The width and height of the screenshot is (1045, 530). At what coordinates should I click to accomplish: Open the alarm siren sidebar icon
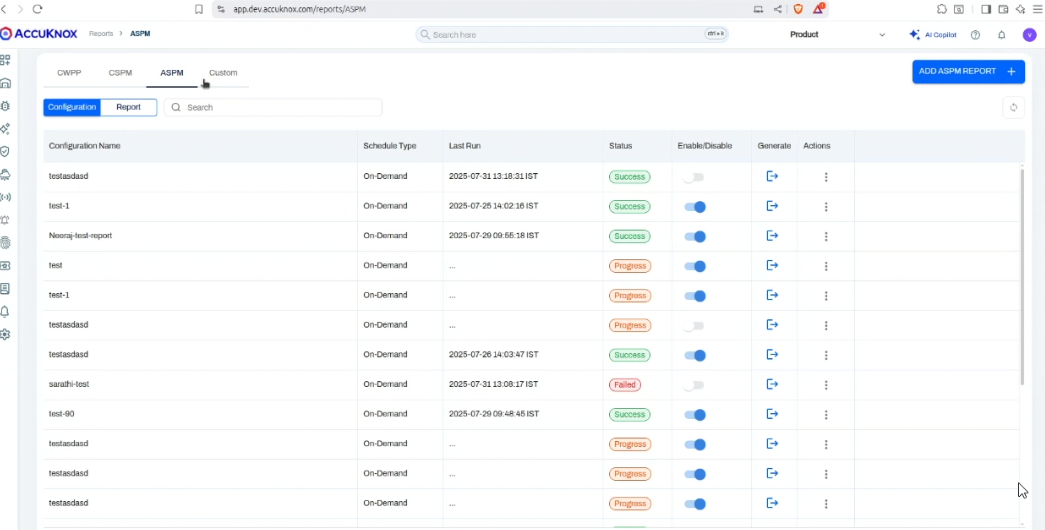click(5, 220)
